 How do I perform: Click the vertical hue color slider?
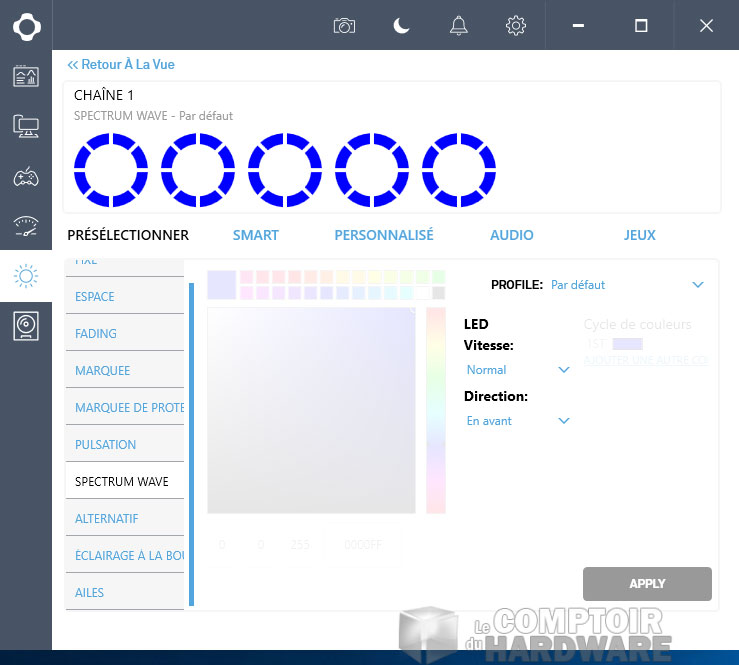click(x=435, y=410)
